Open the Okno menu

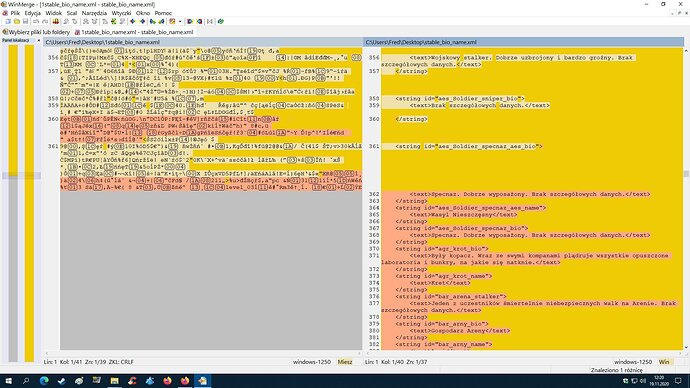(143, 13)
